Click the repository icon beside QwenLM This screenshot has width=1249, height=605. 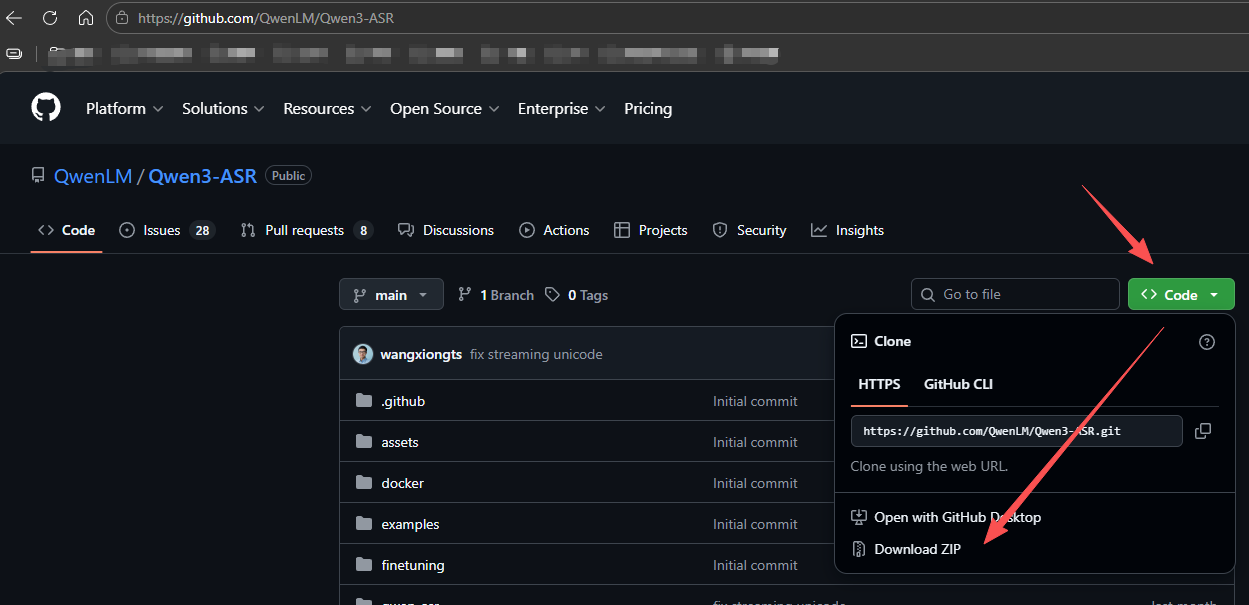[x=38, y=176]
